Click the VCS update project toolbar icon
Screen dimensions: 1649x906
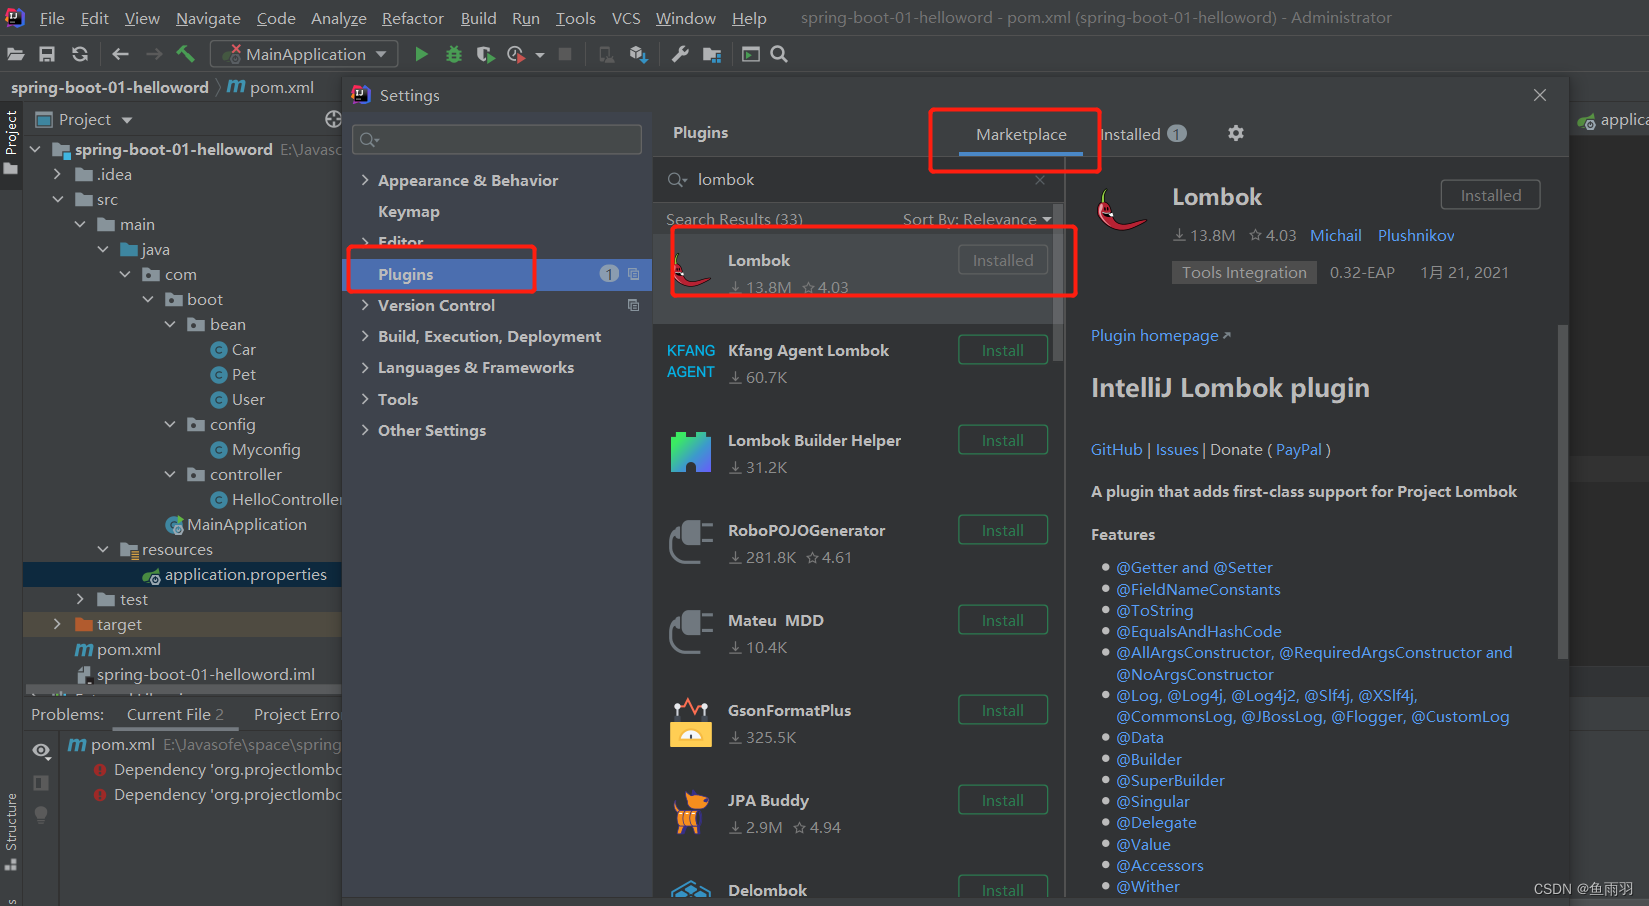[x=638, y=54]
